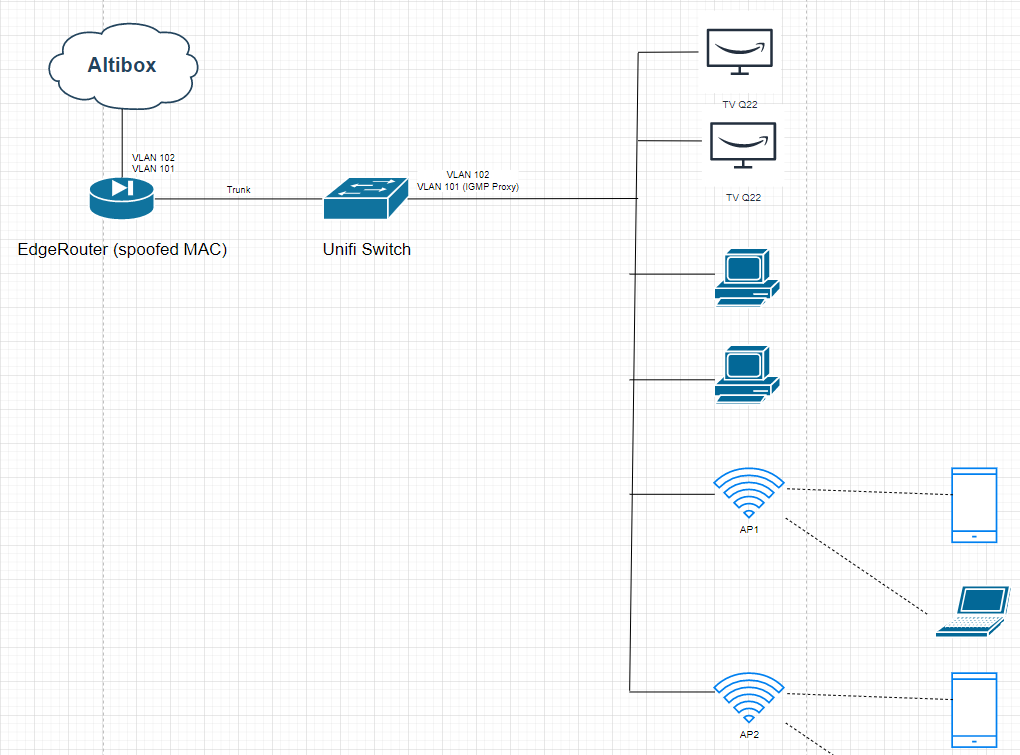This screenshot has width=1020, height=755.
Task: Select the laptop icon connected to AP1
Action: [x=973, y=611]
